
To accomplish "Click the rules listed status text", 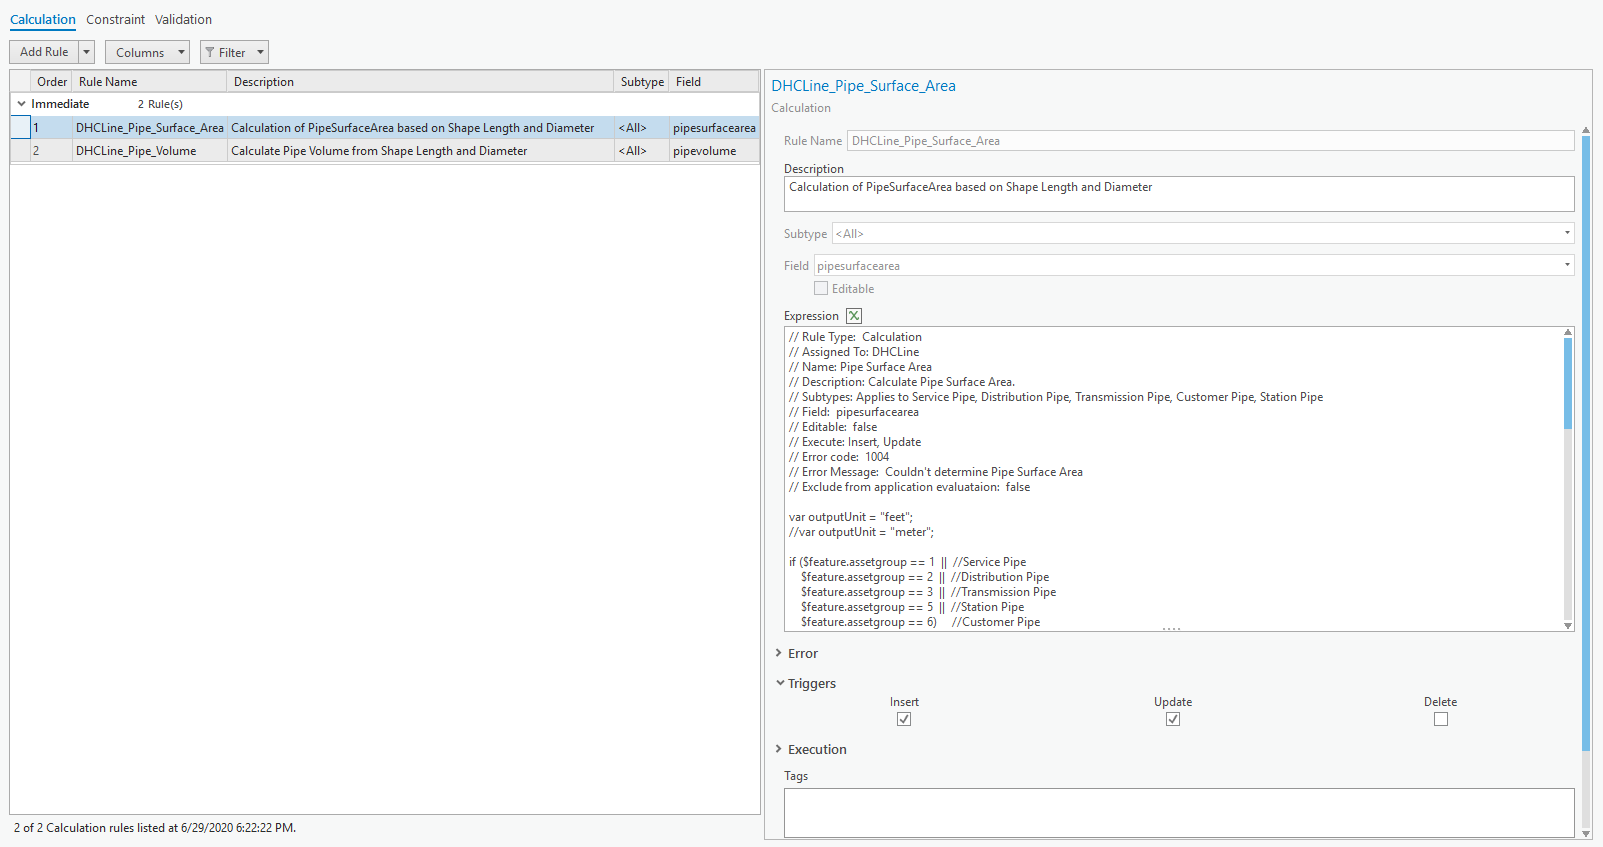I will click(155, 828).
